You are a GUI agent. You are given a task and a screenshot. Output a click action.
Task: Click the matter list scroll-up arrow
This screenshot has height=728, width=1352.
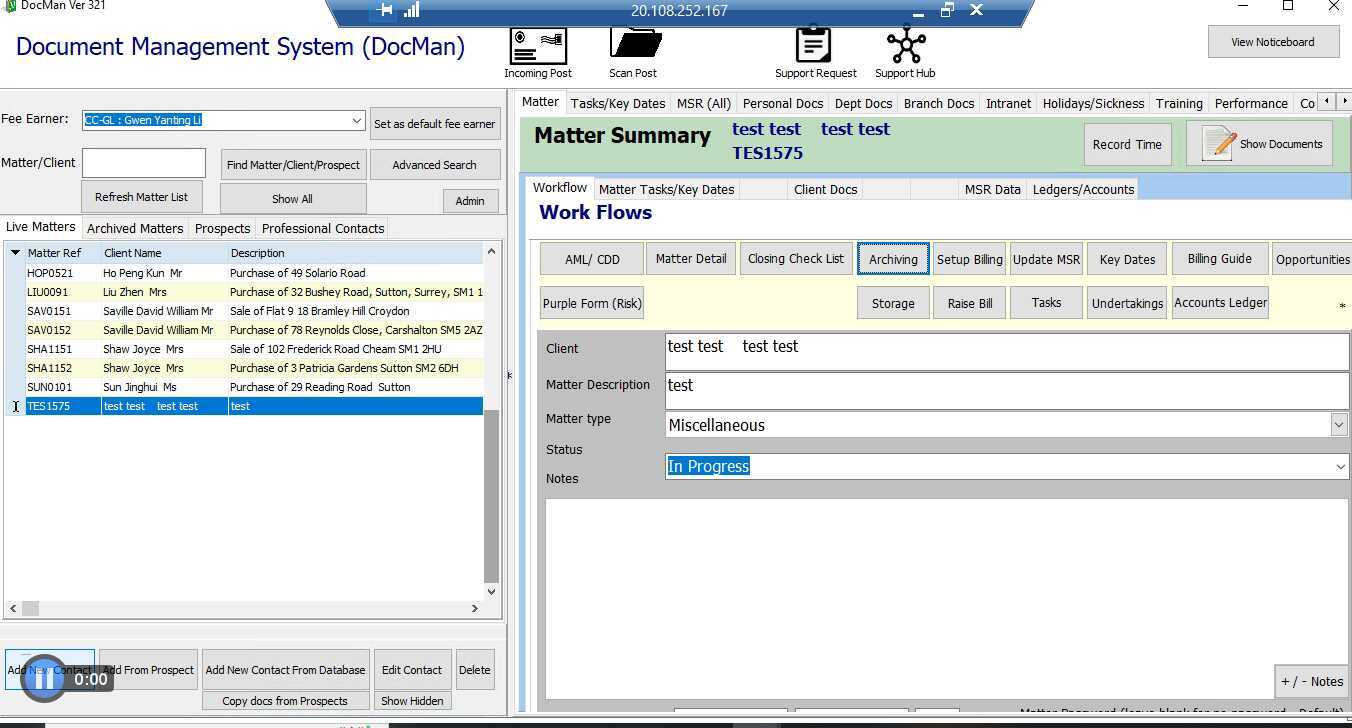(491, 251)
